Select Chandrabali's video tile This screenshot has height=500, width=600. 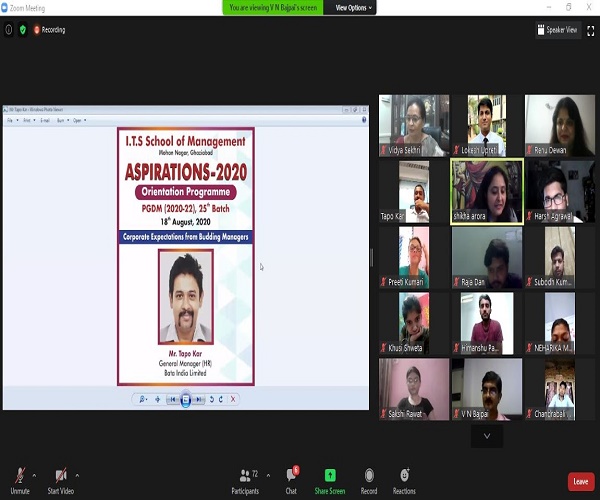[560, 389]
